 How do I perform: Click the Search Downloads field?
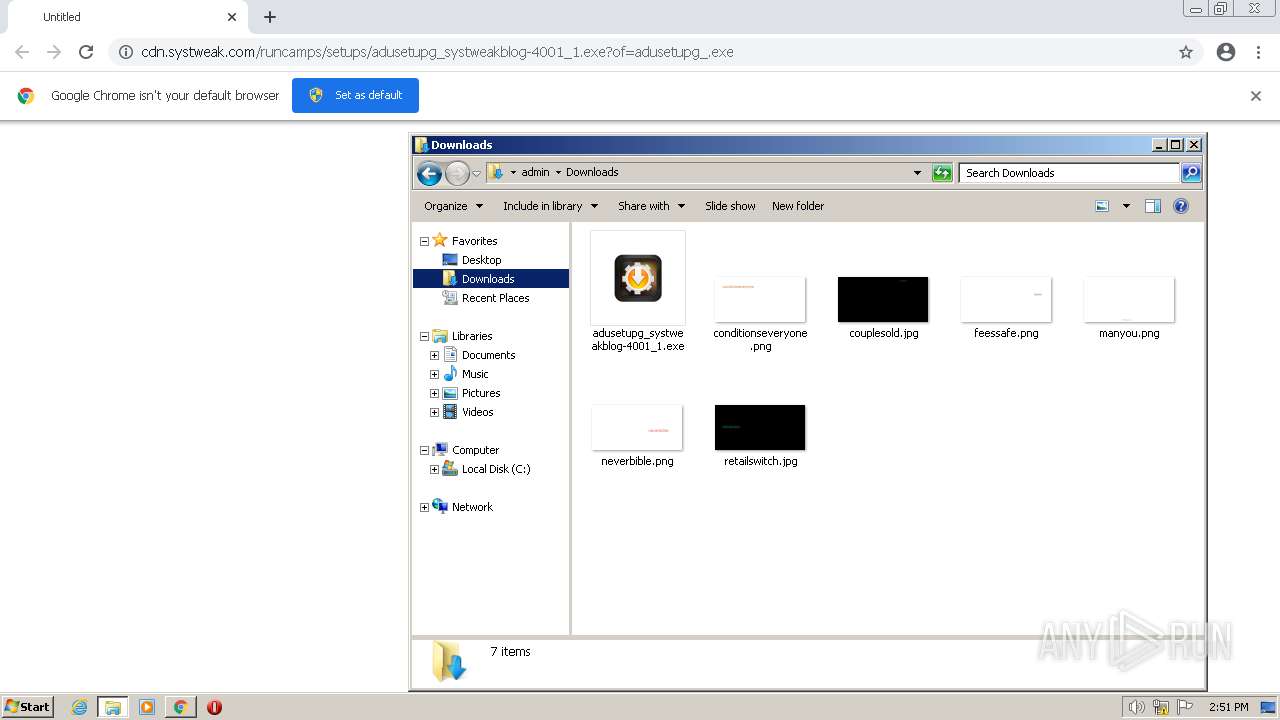pyautogui.click(x=1068, y=173)
